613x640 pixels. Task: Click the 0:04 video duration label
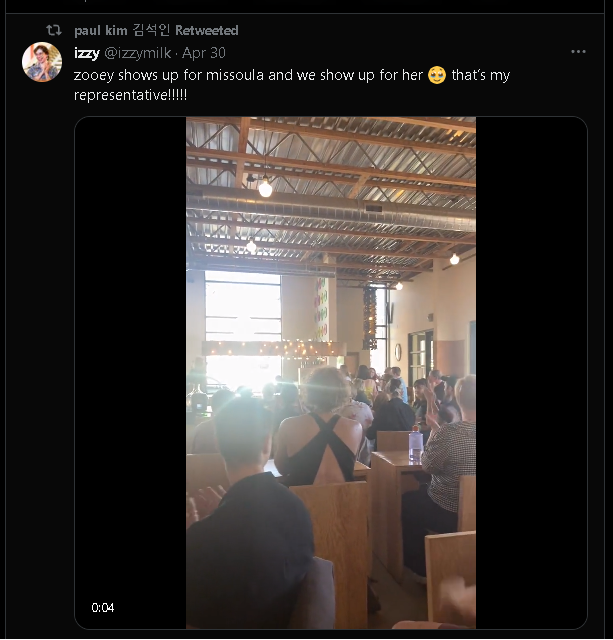point(102,607)
